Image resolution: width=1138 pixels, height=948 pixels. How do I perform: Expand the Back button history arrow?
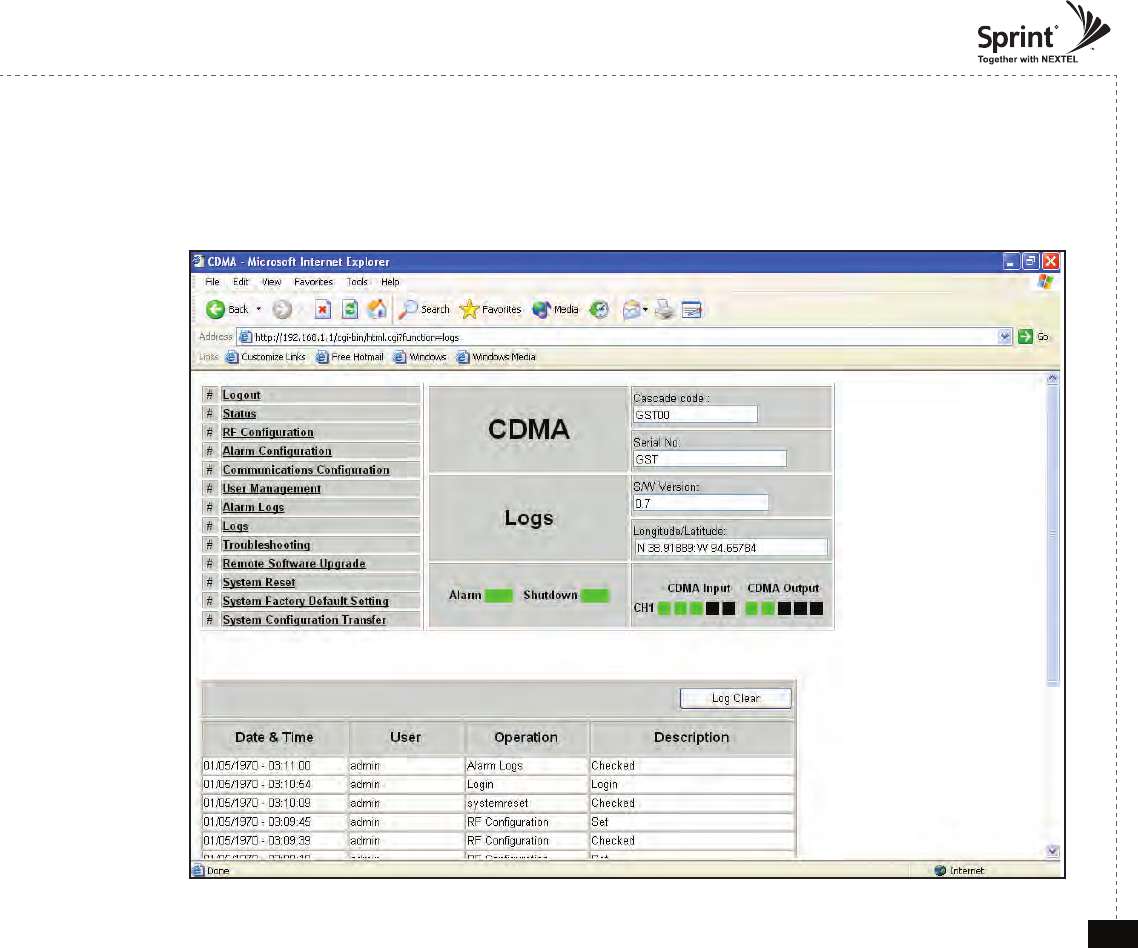coord(258,309)
